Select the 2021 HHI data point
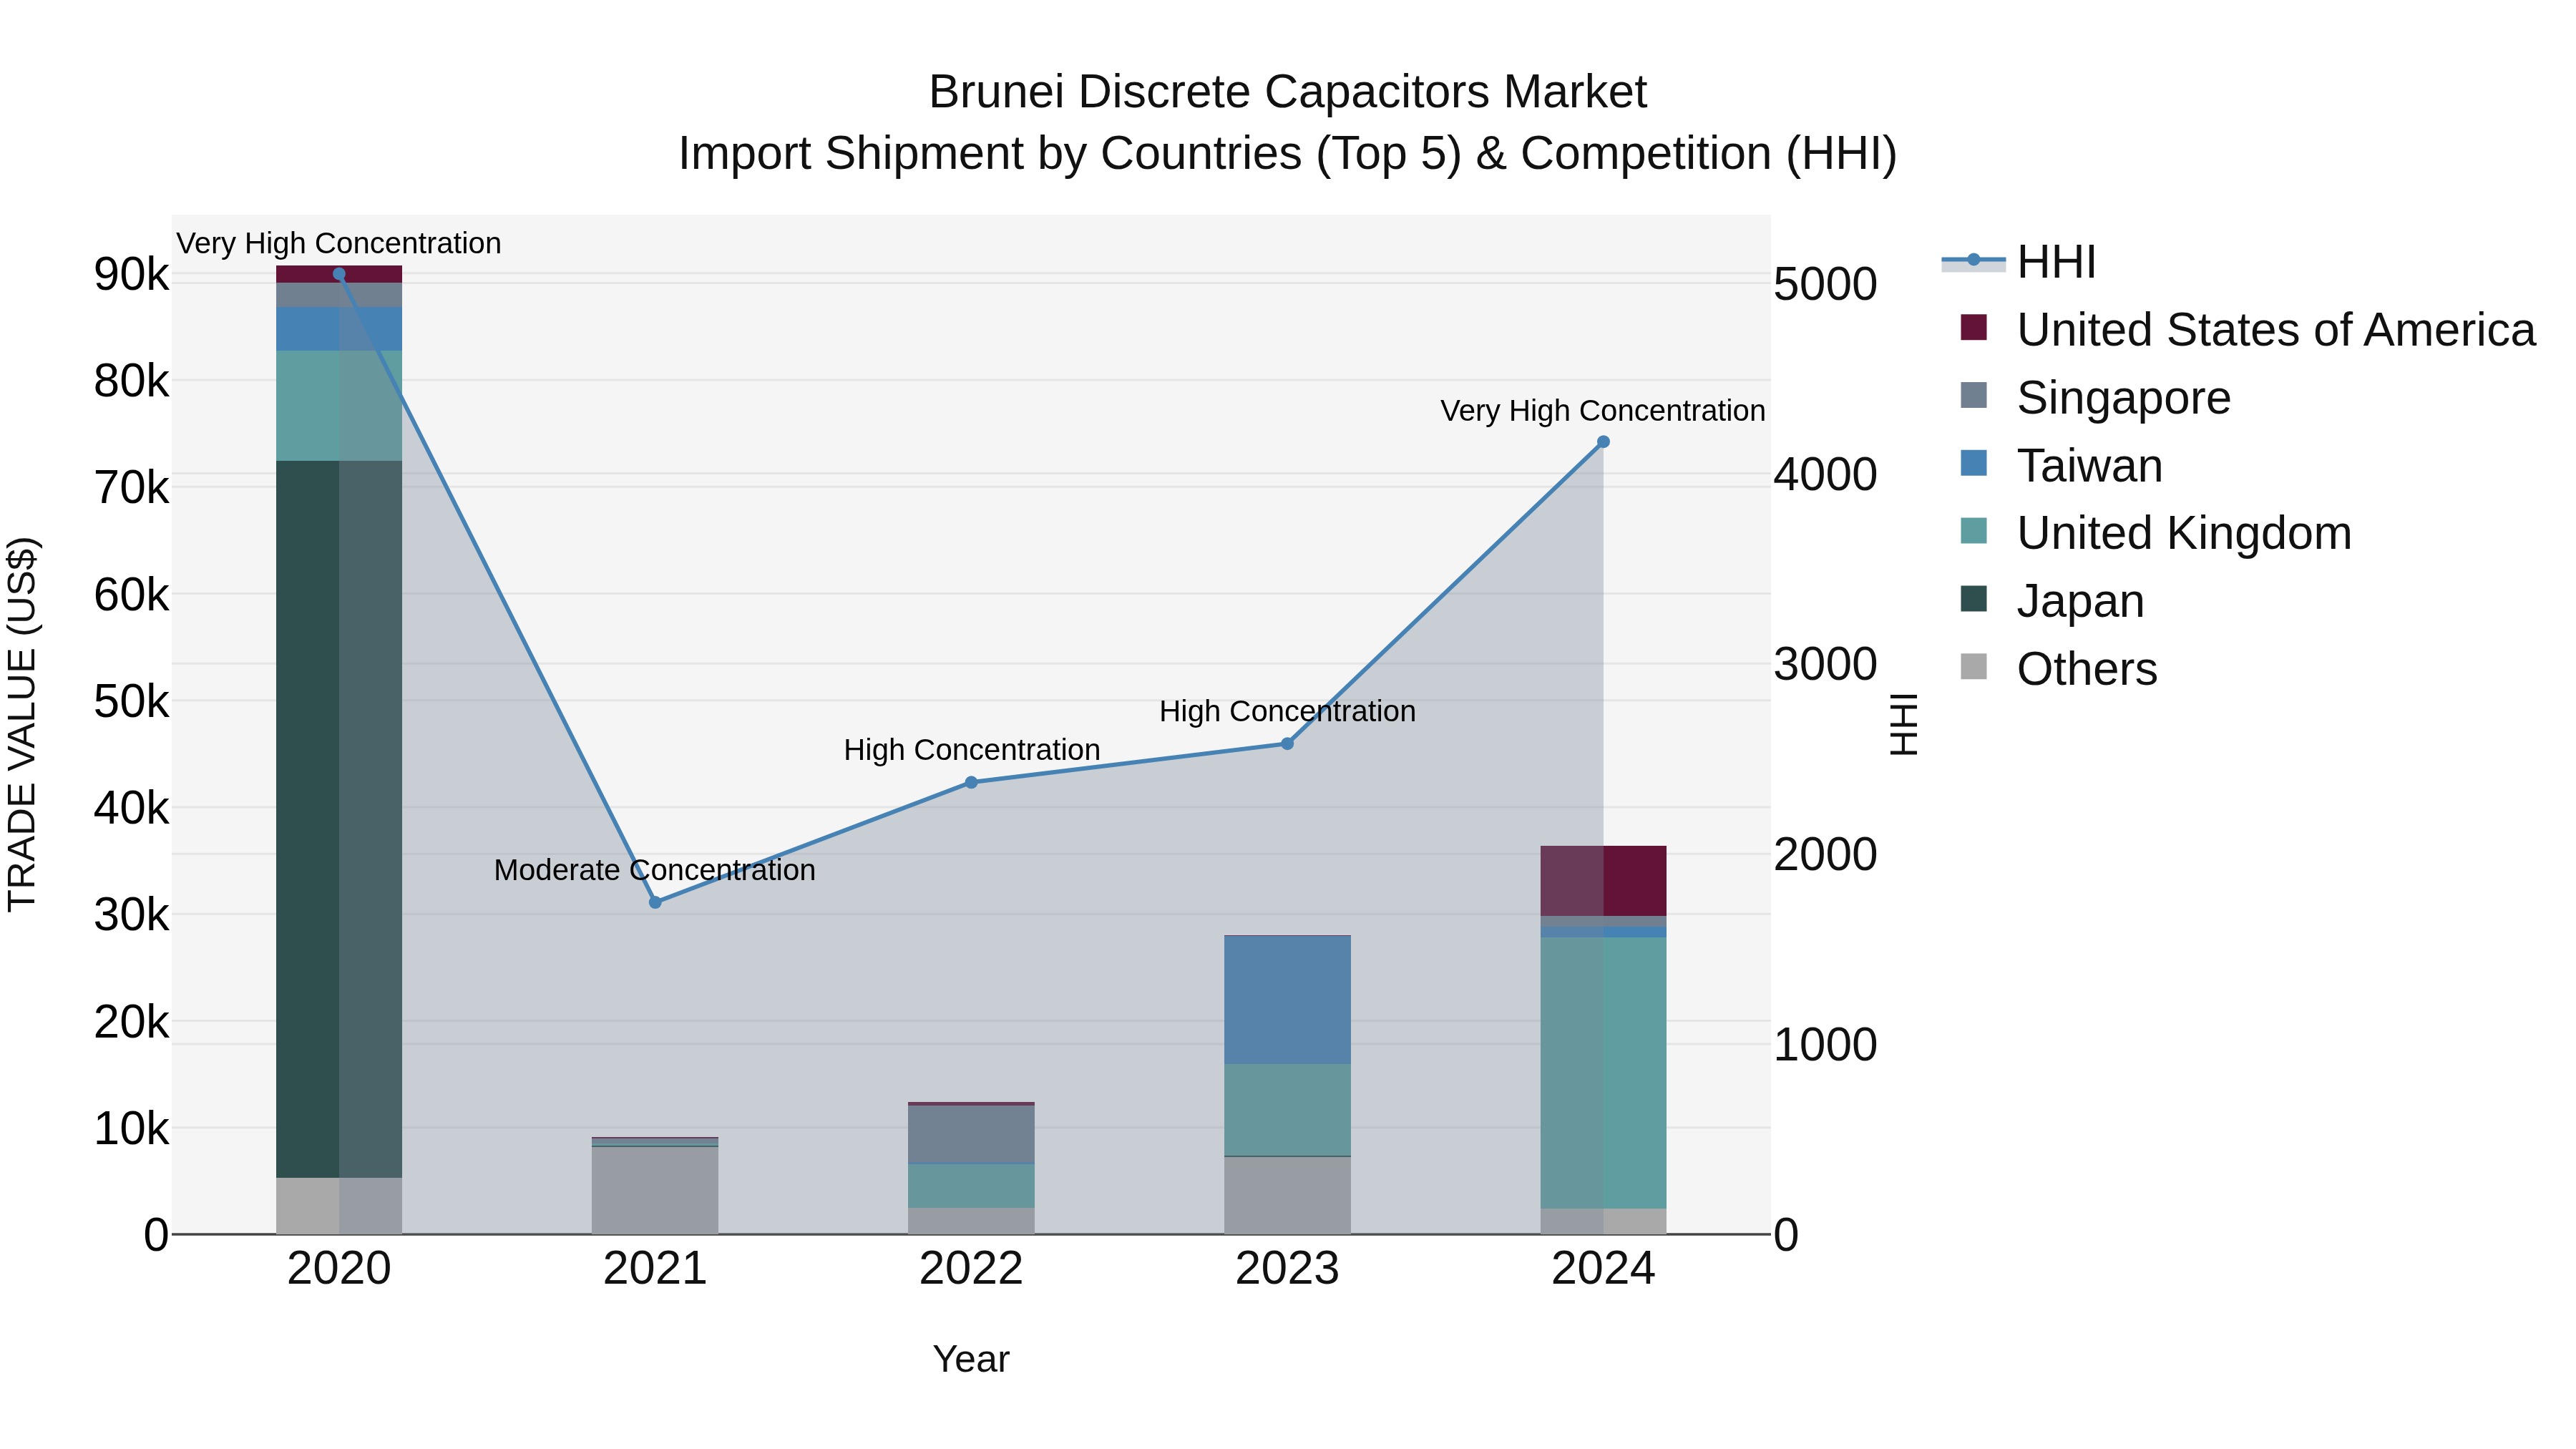 (655, 902)
